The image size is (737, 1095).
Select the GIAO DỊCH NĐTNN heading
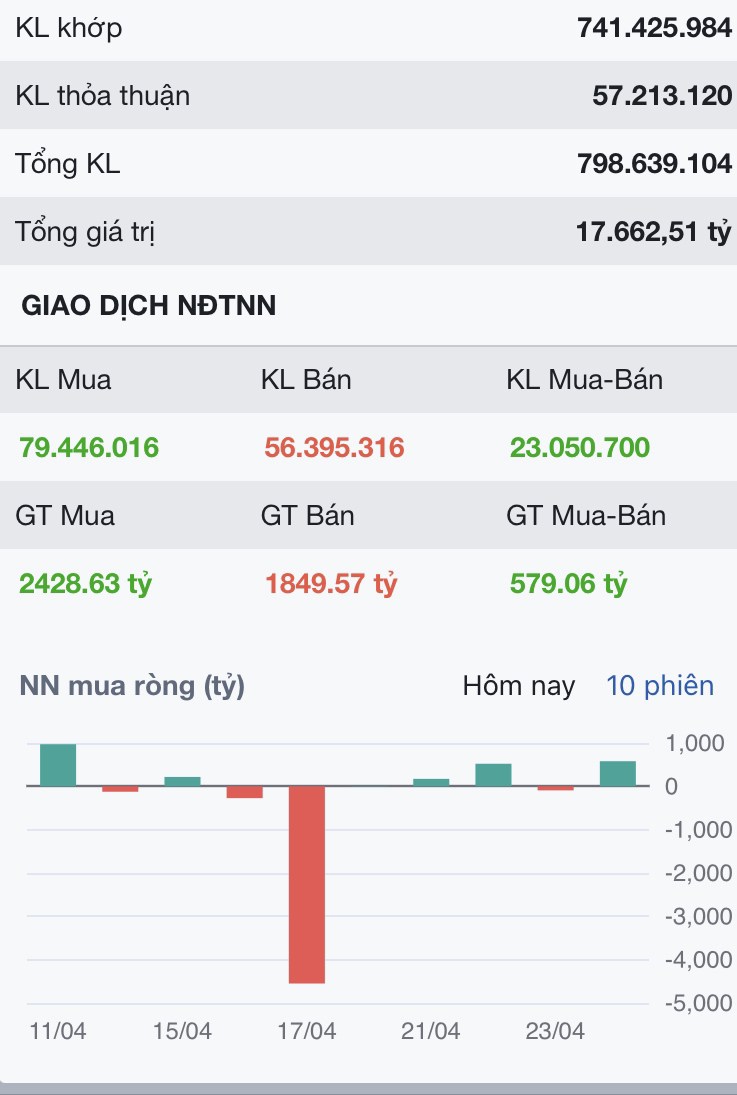click(149, 306)
